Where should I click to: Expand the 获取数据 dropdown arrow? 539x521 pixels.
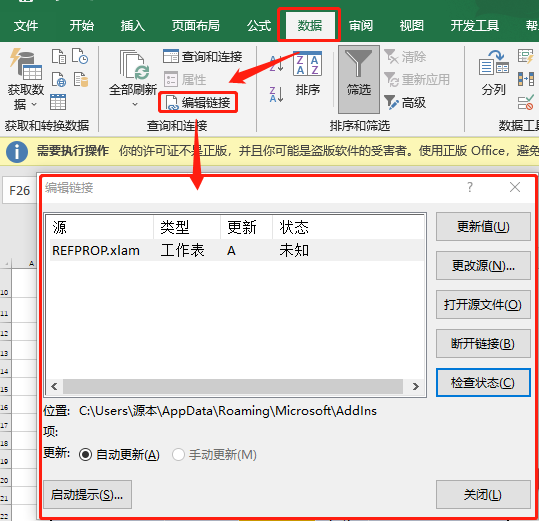click(34, 104)
